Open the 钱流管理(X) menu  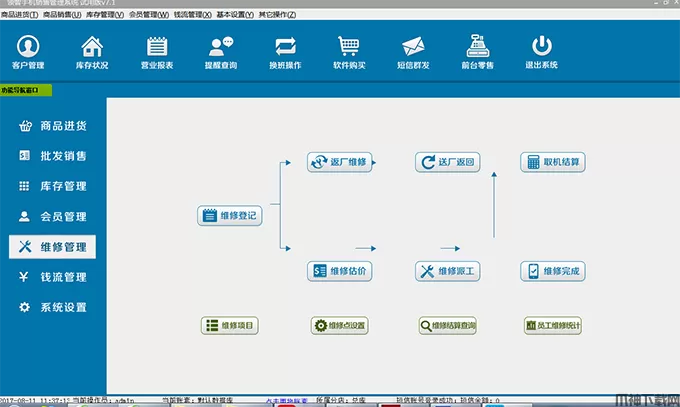pos(193,15)
